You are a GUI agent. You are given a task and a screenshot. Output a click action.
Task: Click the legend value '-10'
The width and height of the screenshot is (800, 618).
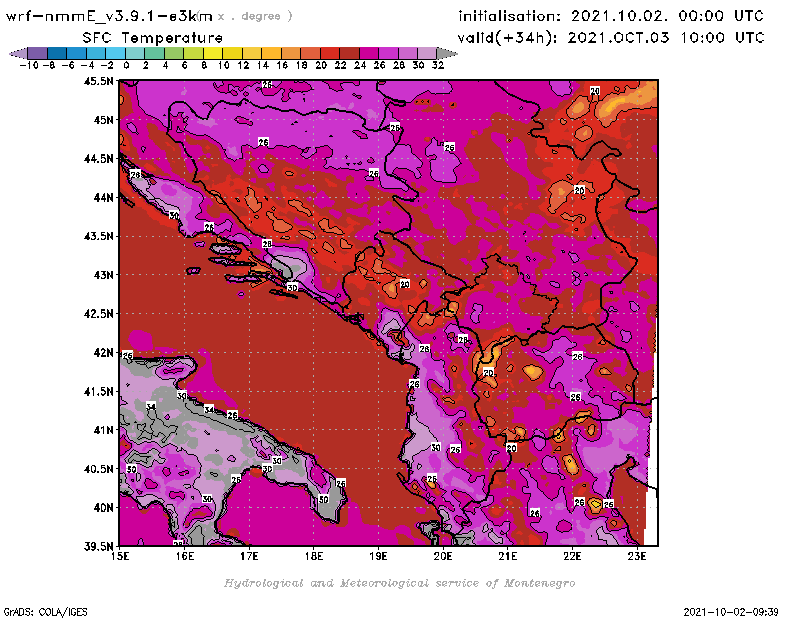(x=29, y=65)
